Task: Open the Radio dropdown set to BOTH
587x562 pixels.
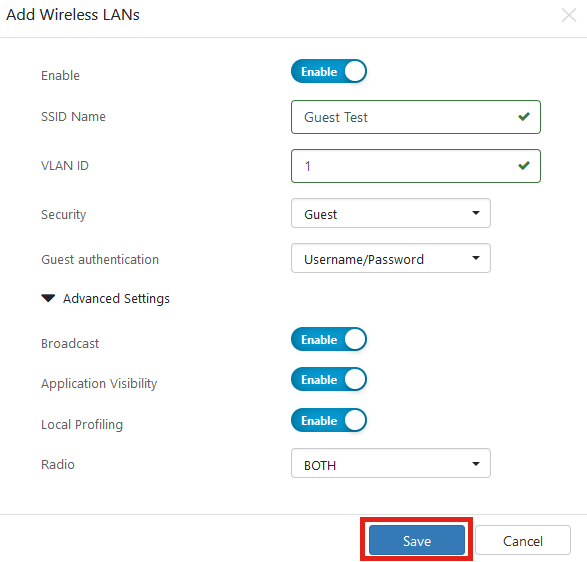Action: 390,463
